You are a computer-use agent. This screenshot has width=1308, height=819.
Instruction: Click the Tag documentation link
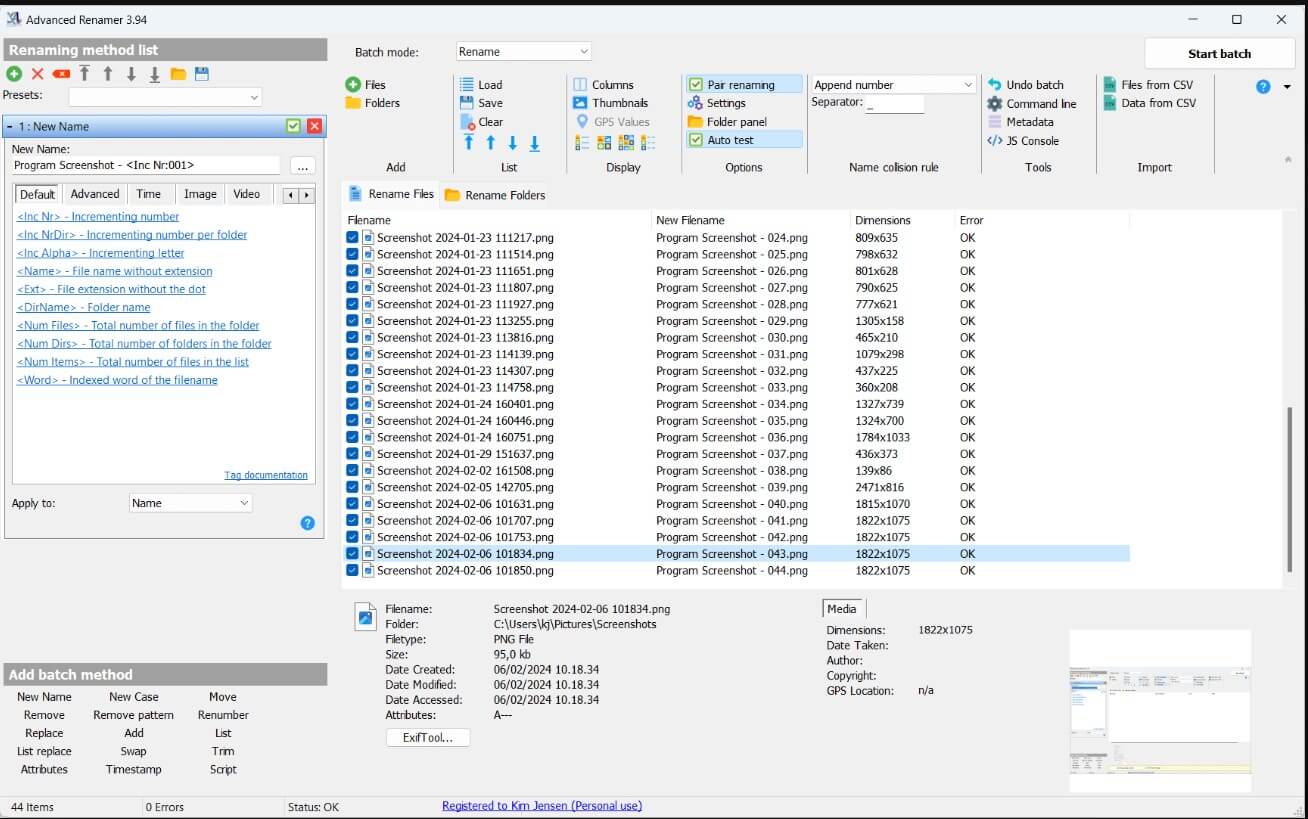coord(266,476)
